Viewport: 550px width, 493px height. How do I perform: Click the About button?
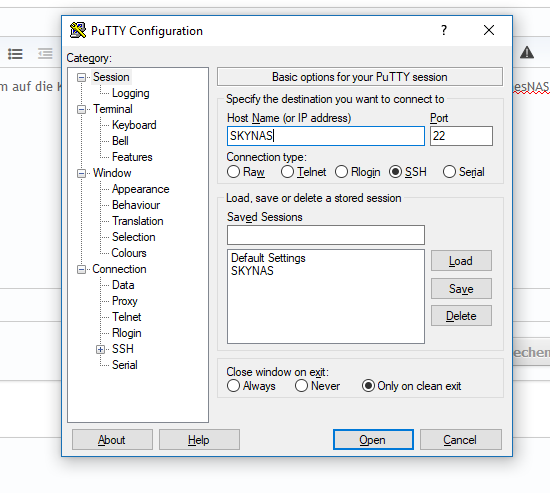coord(112,440)
